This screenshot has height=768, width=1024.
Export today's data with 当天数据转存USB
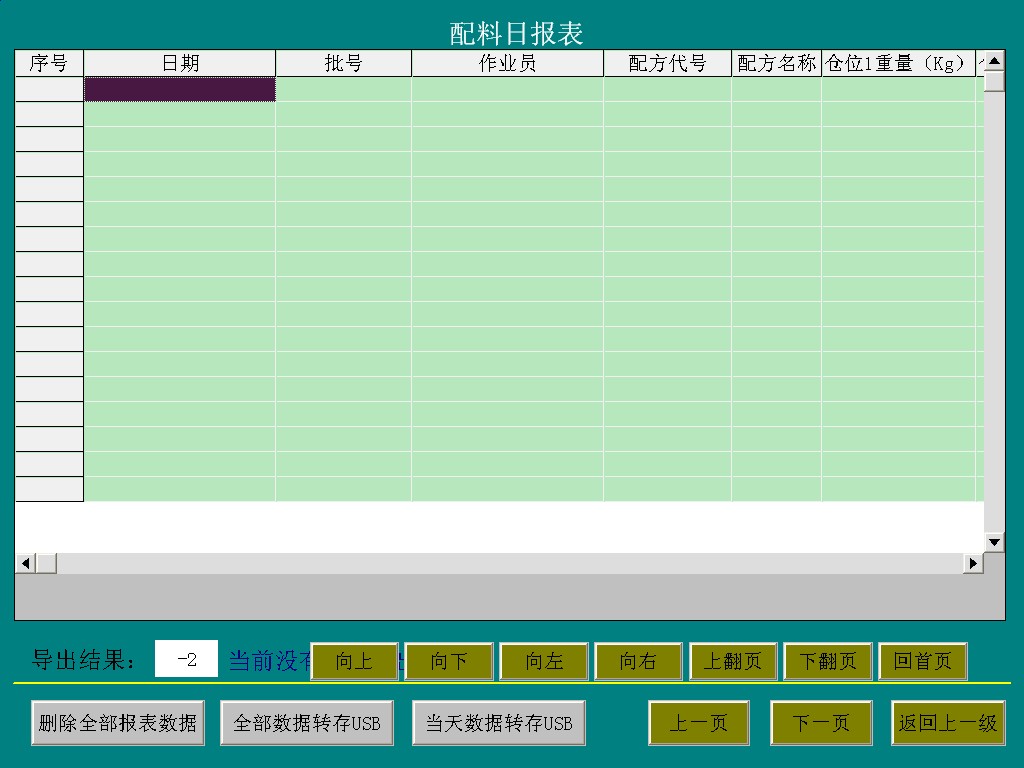click(499, 723)
